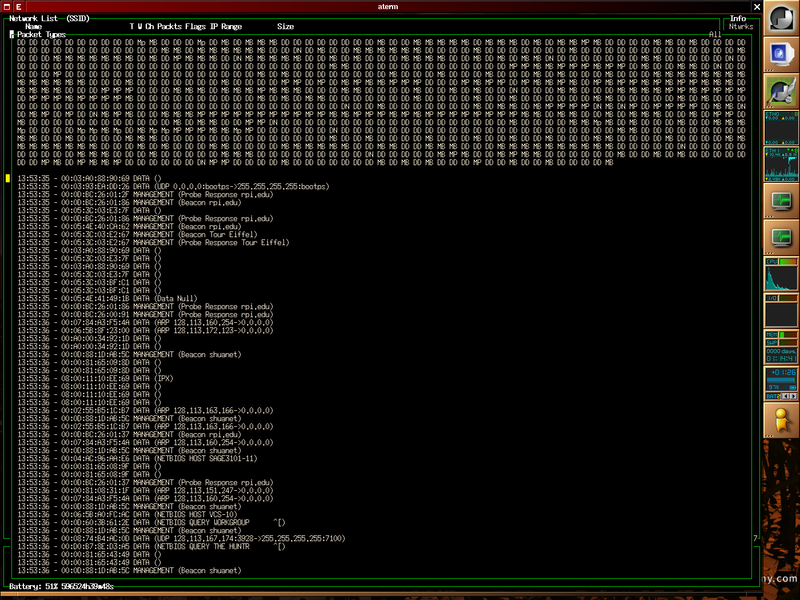Click the right arrow on battery applet
The image size is (800, 600).
(793, 396)
